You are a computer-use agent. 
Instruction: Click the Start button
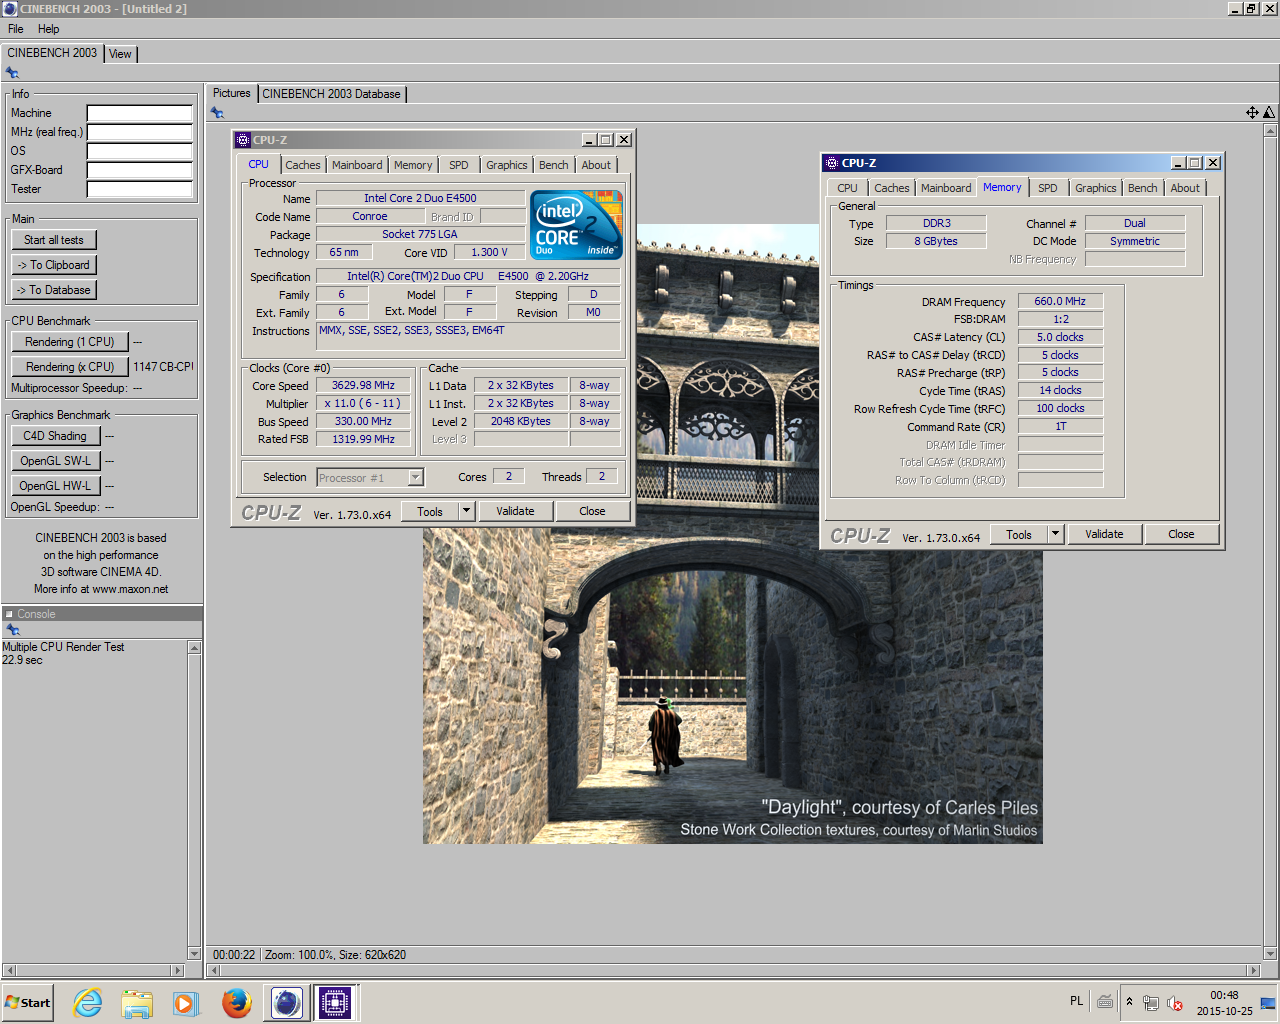(28, 1003)
